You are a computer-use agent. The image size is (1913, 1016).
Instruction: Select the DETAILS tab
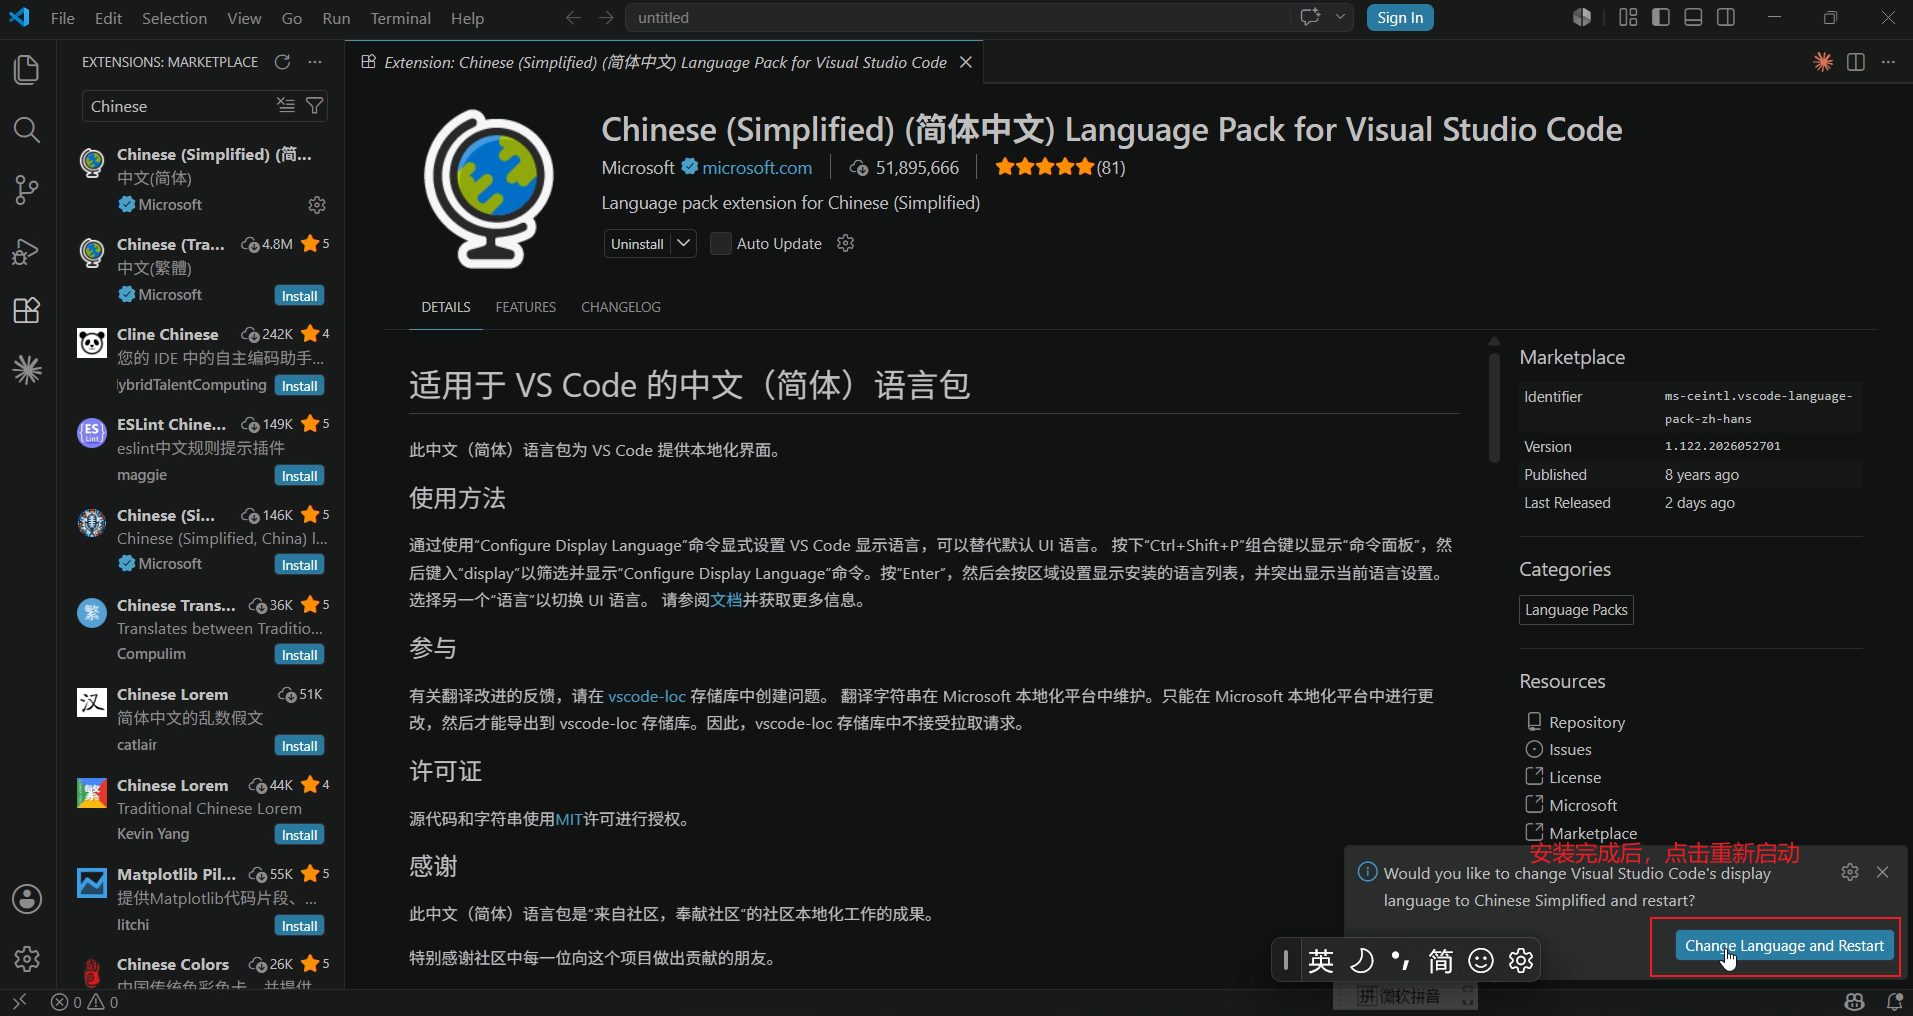point(446,307)
